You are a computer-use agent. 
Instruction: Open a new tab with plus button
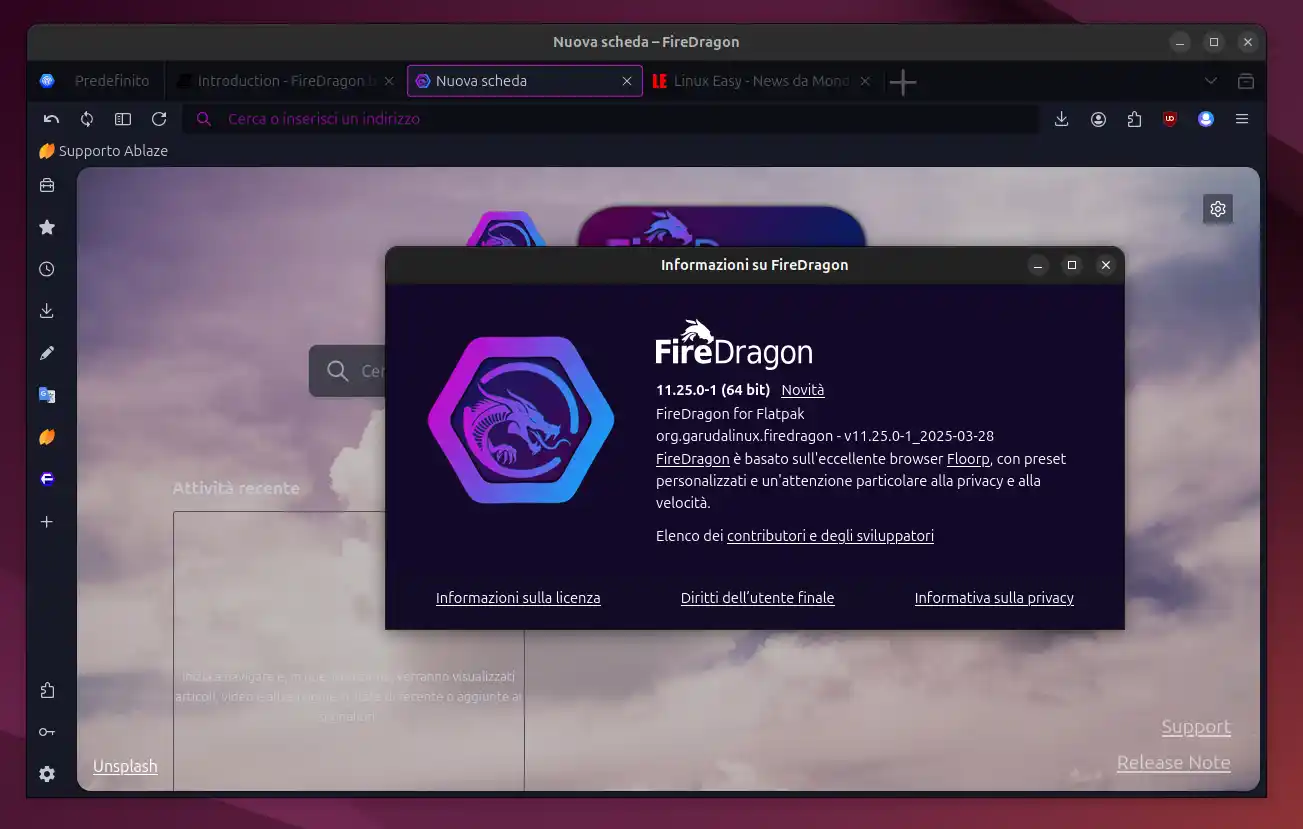point(903,82)
